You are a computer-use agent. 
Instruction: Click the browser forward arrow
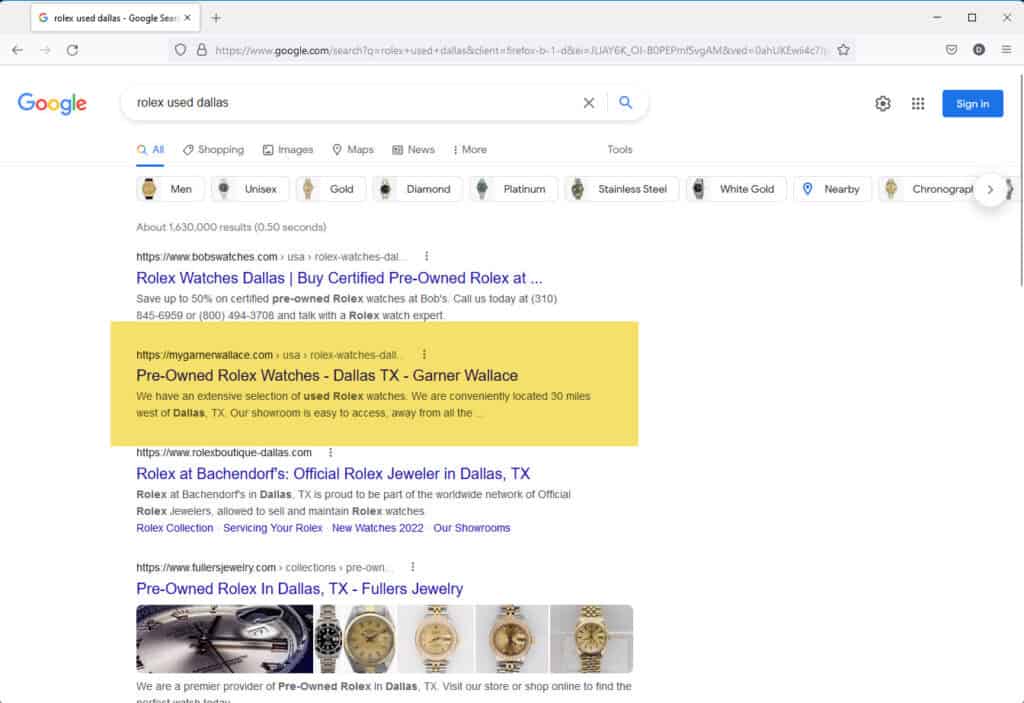coord(45,50)
